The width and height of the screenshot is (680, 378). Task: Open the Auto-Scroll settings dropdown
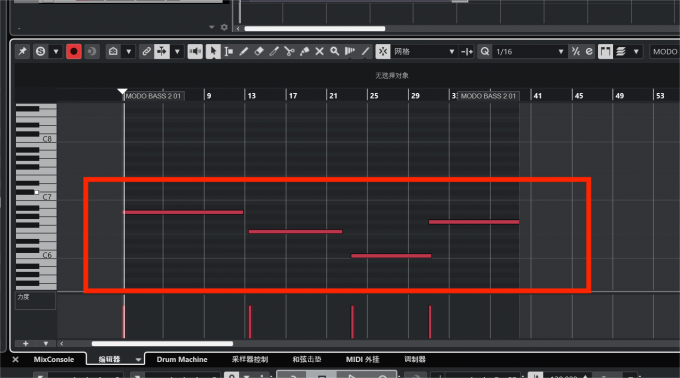pos(177,52)
